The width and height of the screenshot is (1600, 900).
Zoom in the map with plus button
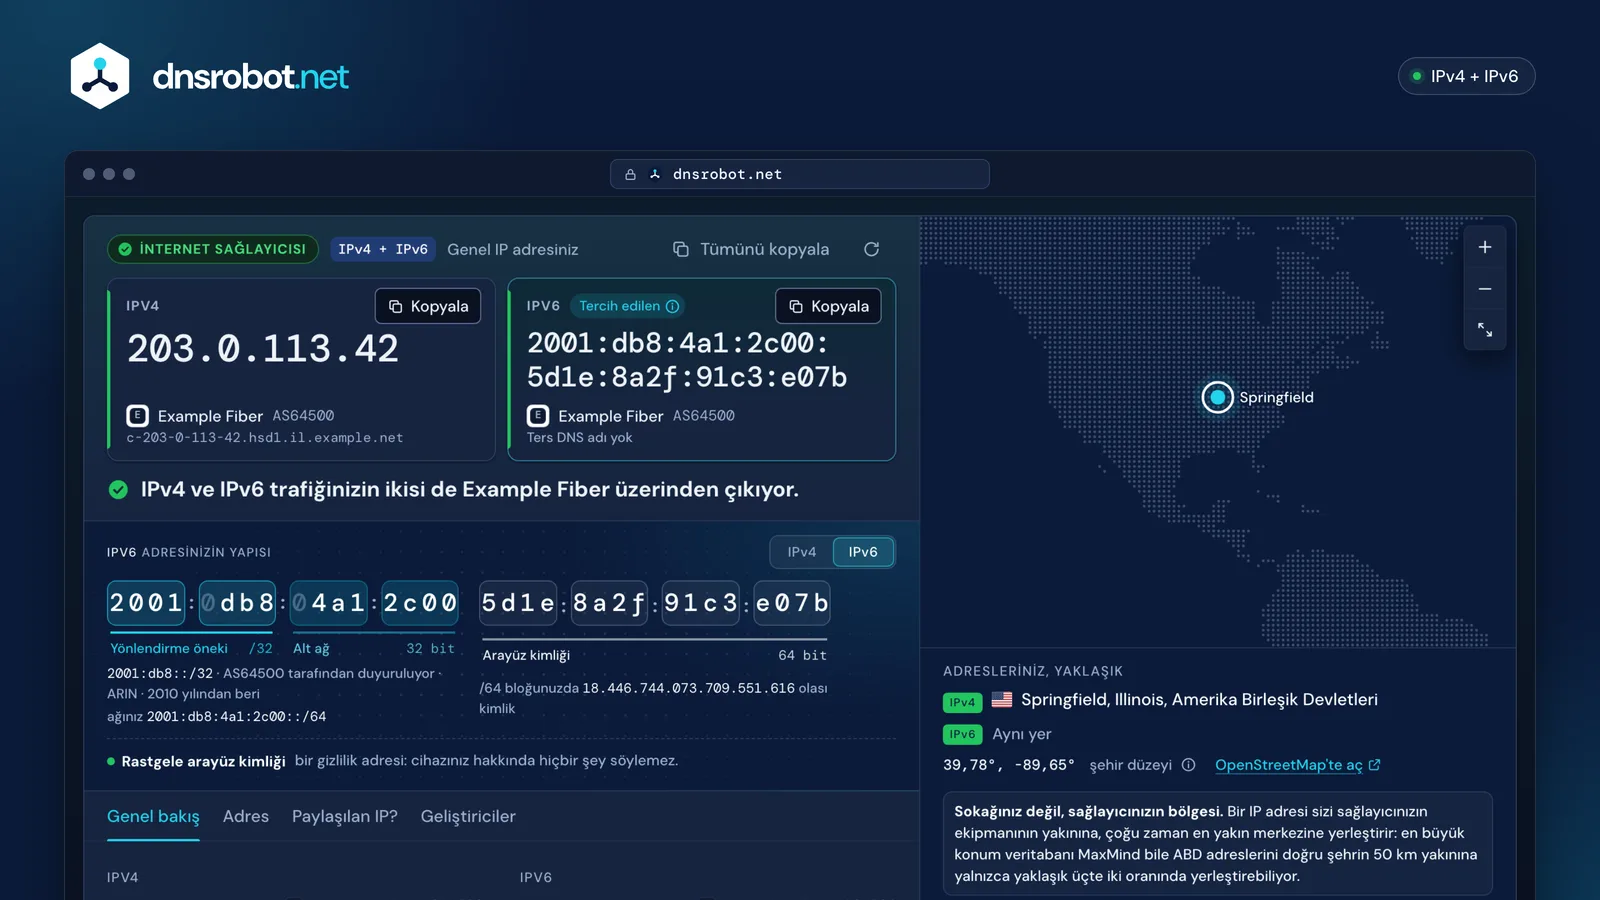tap(1485, 247)
